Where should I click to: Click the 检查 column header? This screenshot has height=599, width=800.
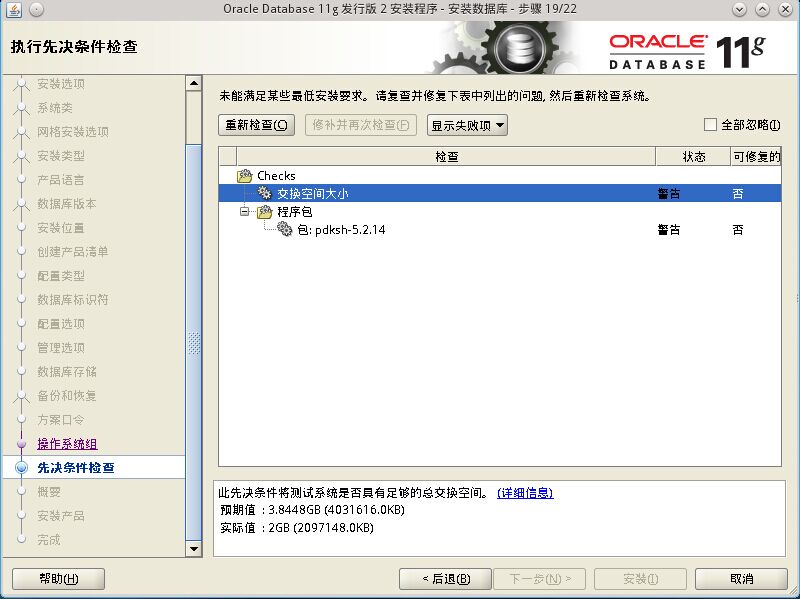pos(446,157)
